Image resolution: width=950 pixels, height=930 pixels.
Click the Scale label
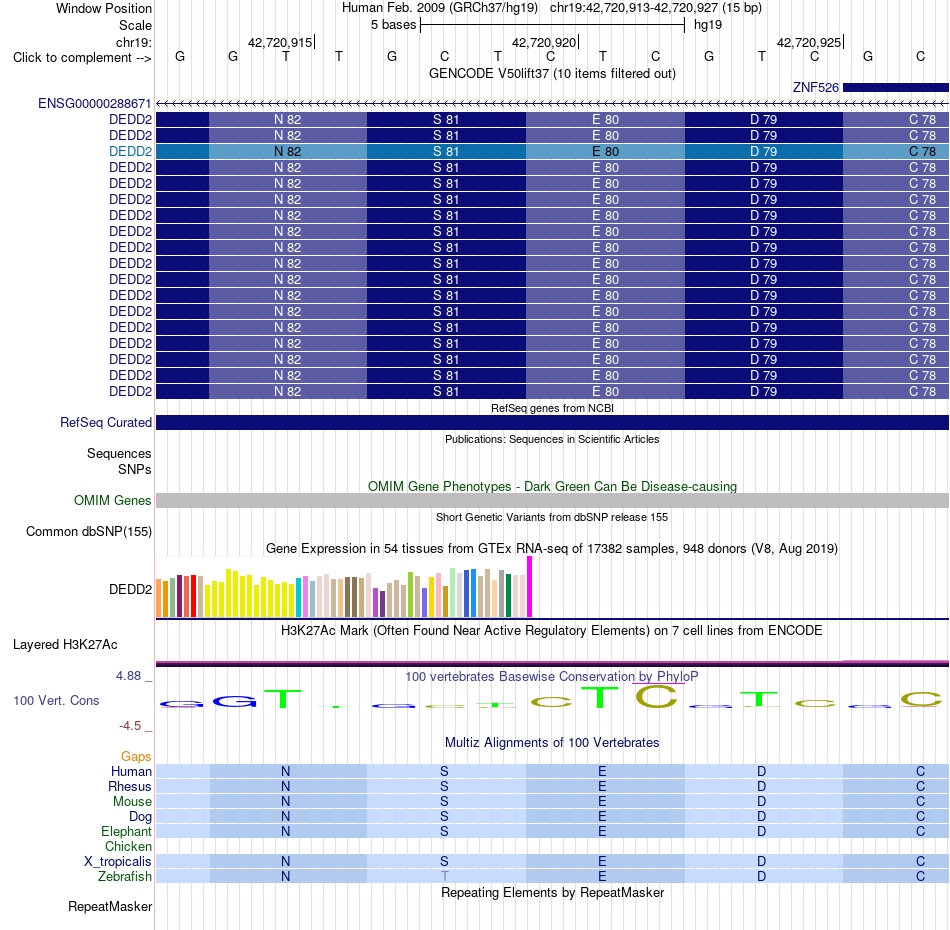pos(135,25)
